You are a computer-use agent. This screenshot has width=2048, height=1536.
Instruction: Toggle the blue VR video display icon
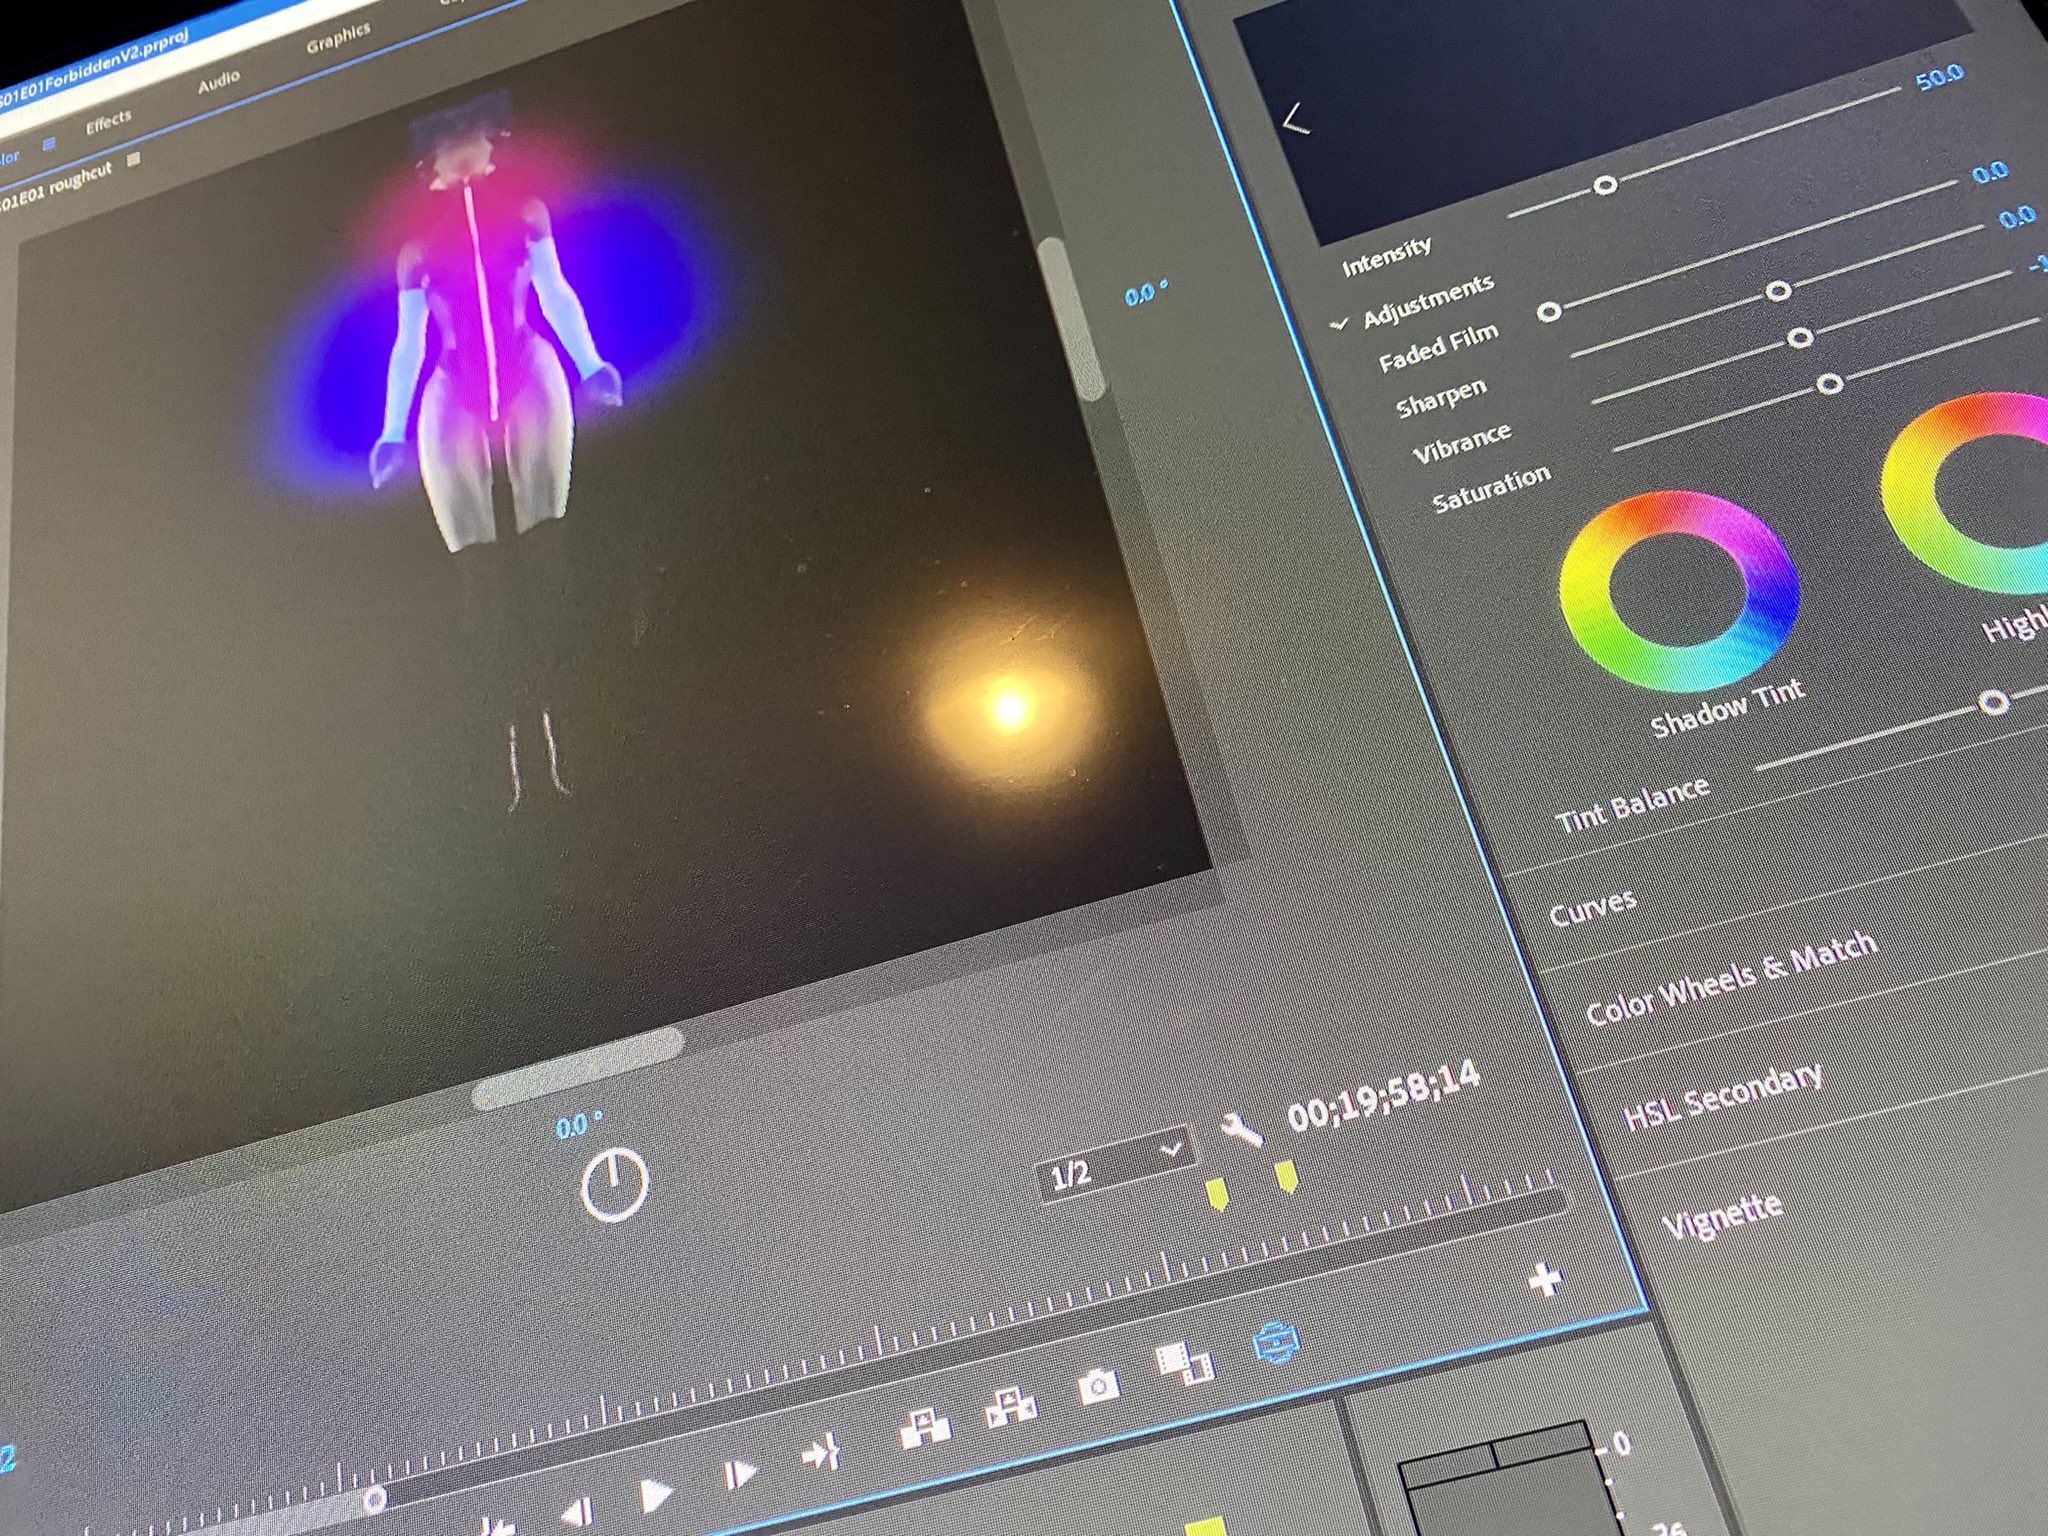pyautogui.click(x=1277, y=1342)
